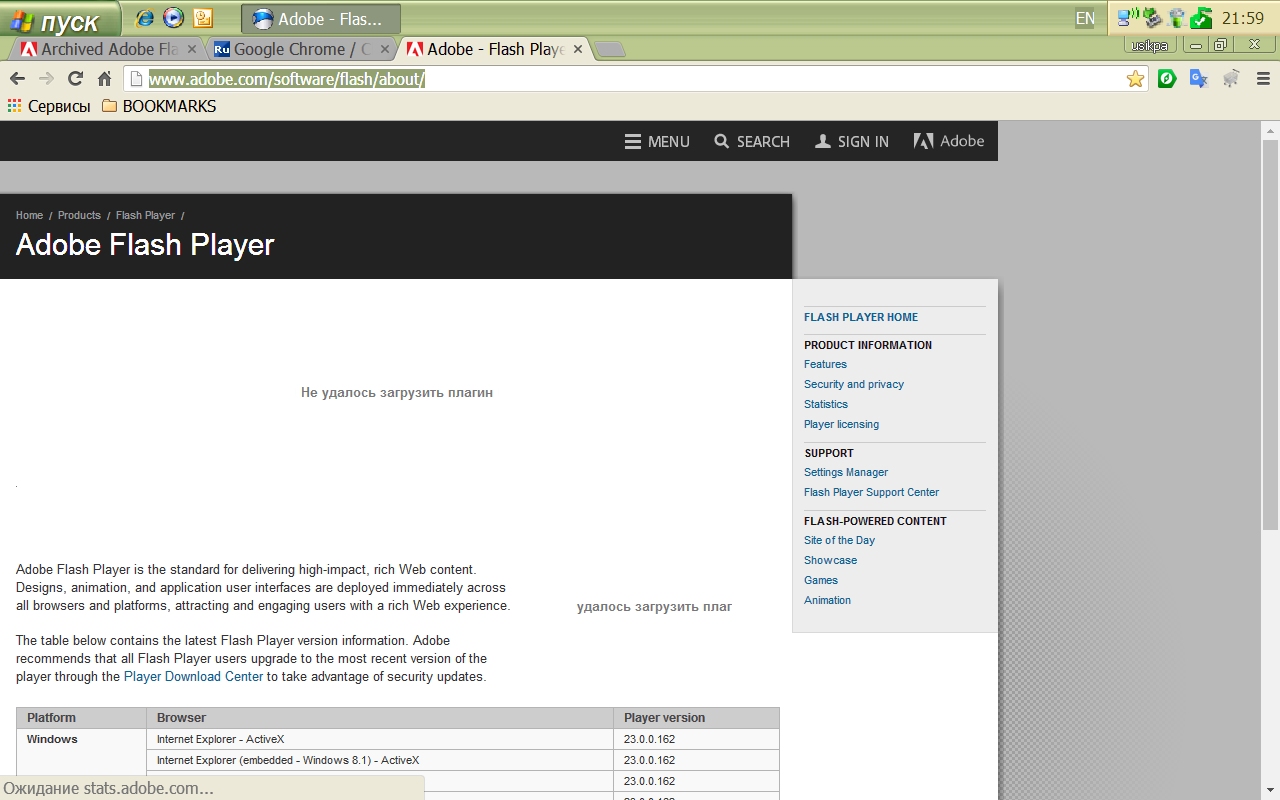Open the Сервисы apps shortcut
Image resolution: width=1280 pixels, height=800 pixels.
[49, 106]
